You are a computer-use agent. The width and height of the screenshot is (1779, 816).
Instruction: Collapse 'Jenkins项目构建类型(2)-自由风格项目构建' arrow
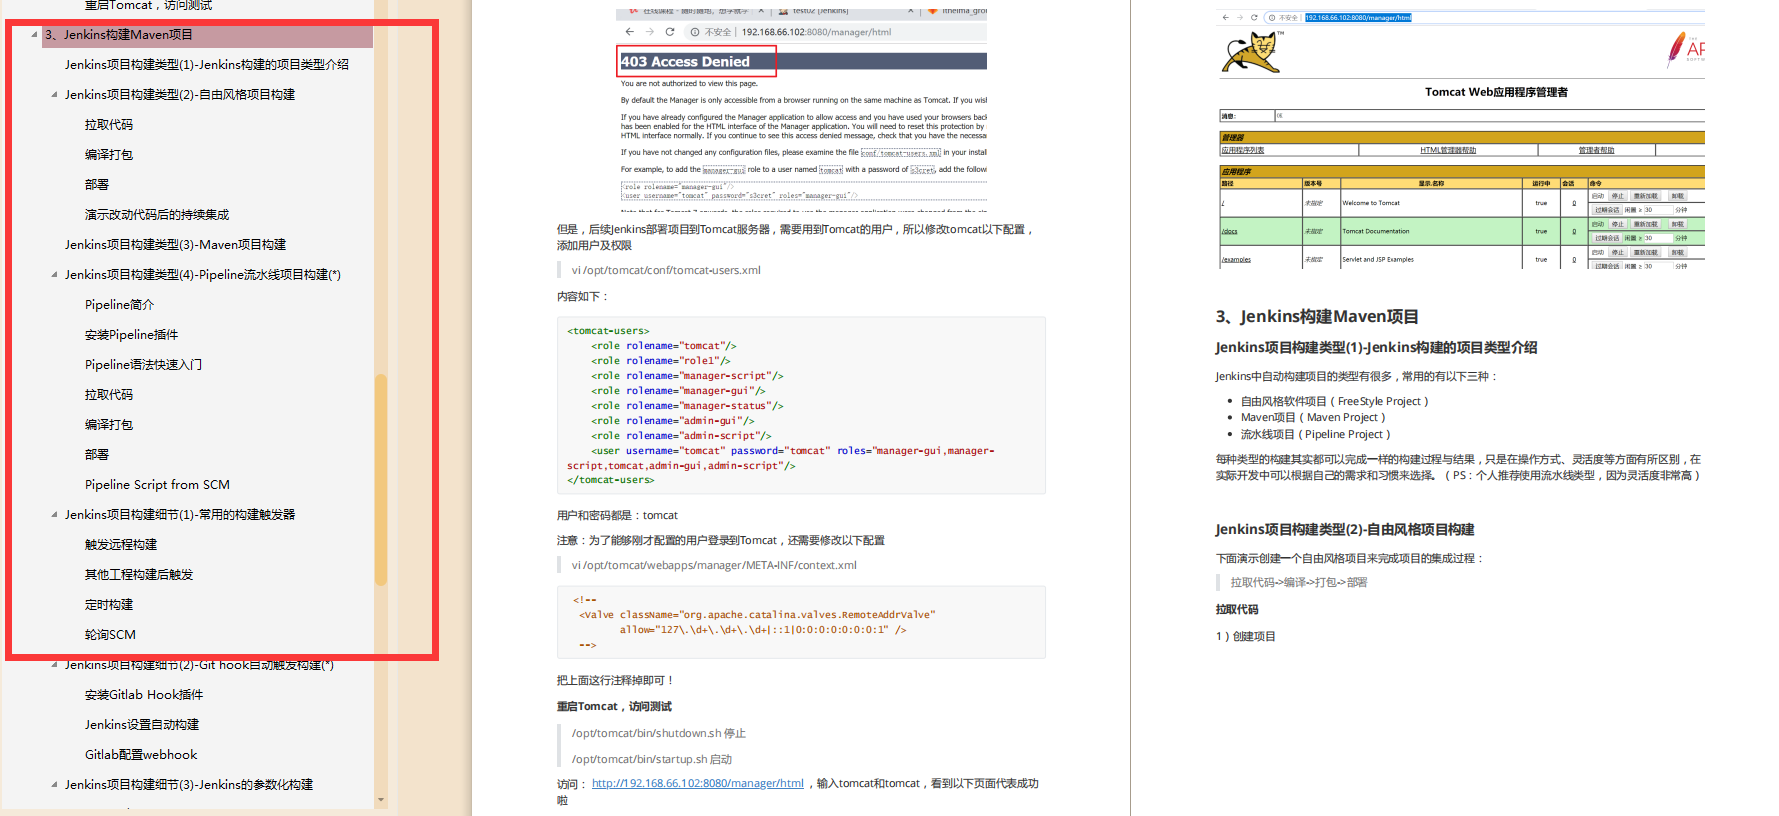pyautogui.click(x=54, y=95)
